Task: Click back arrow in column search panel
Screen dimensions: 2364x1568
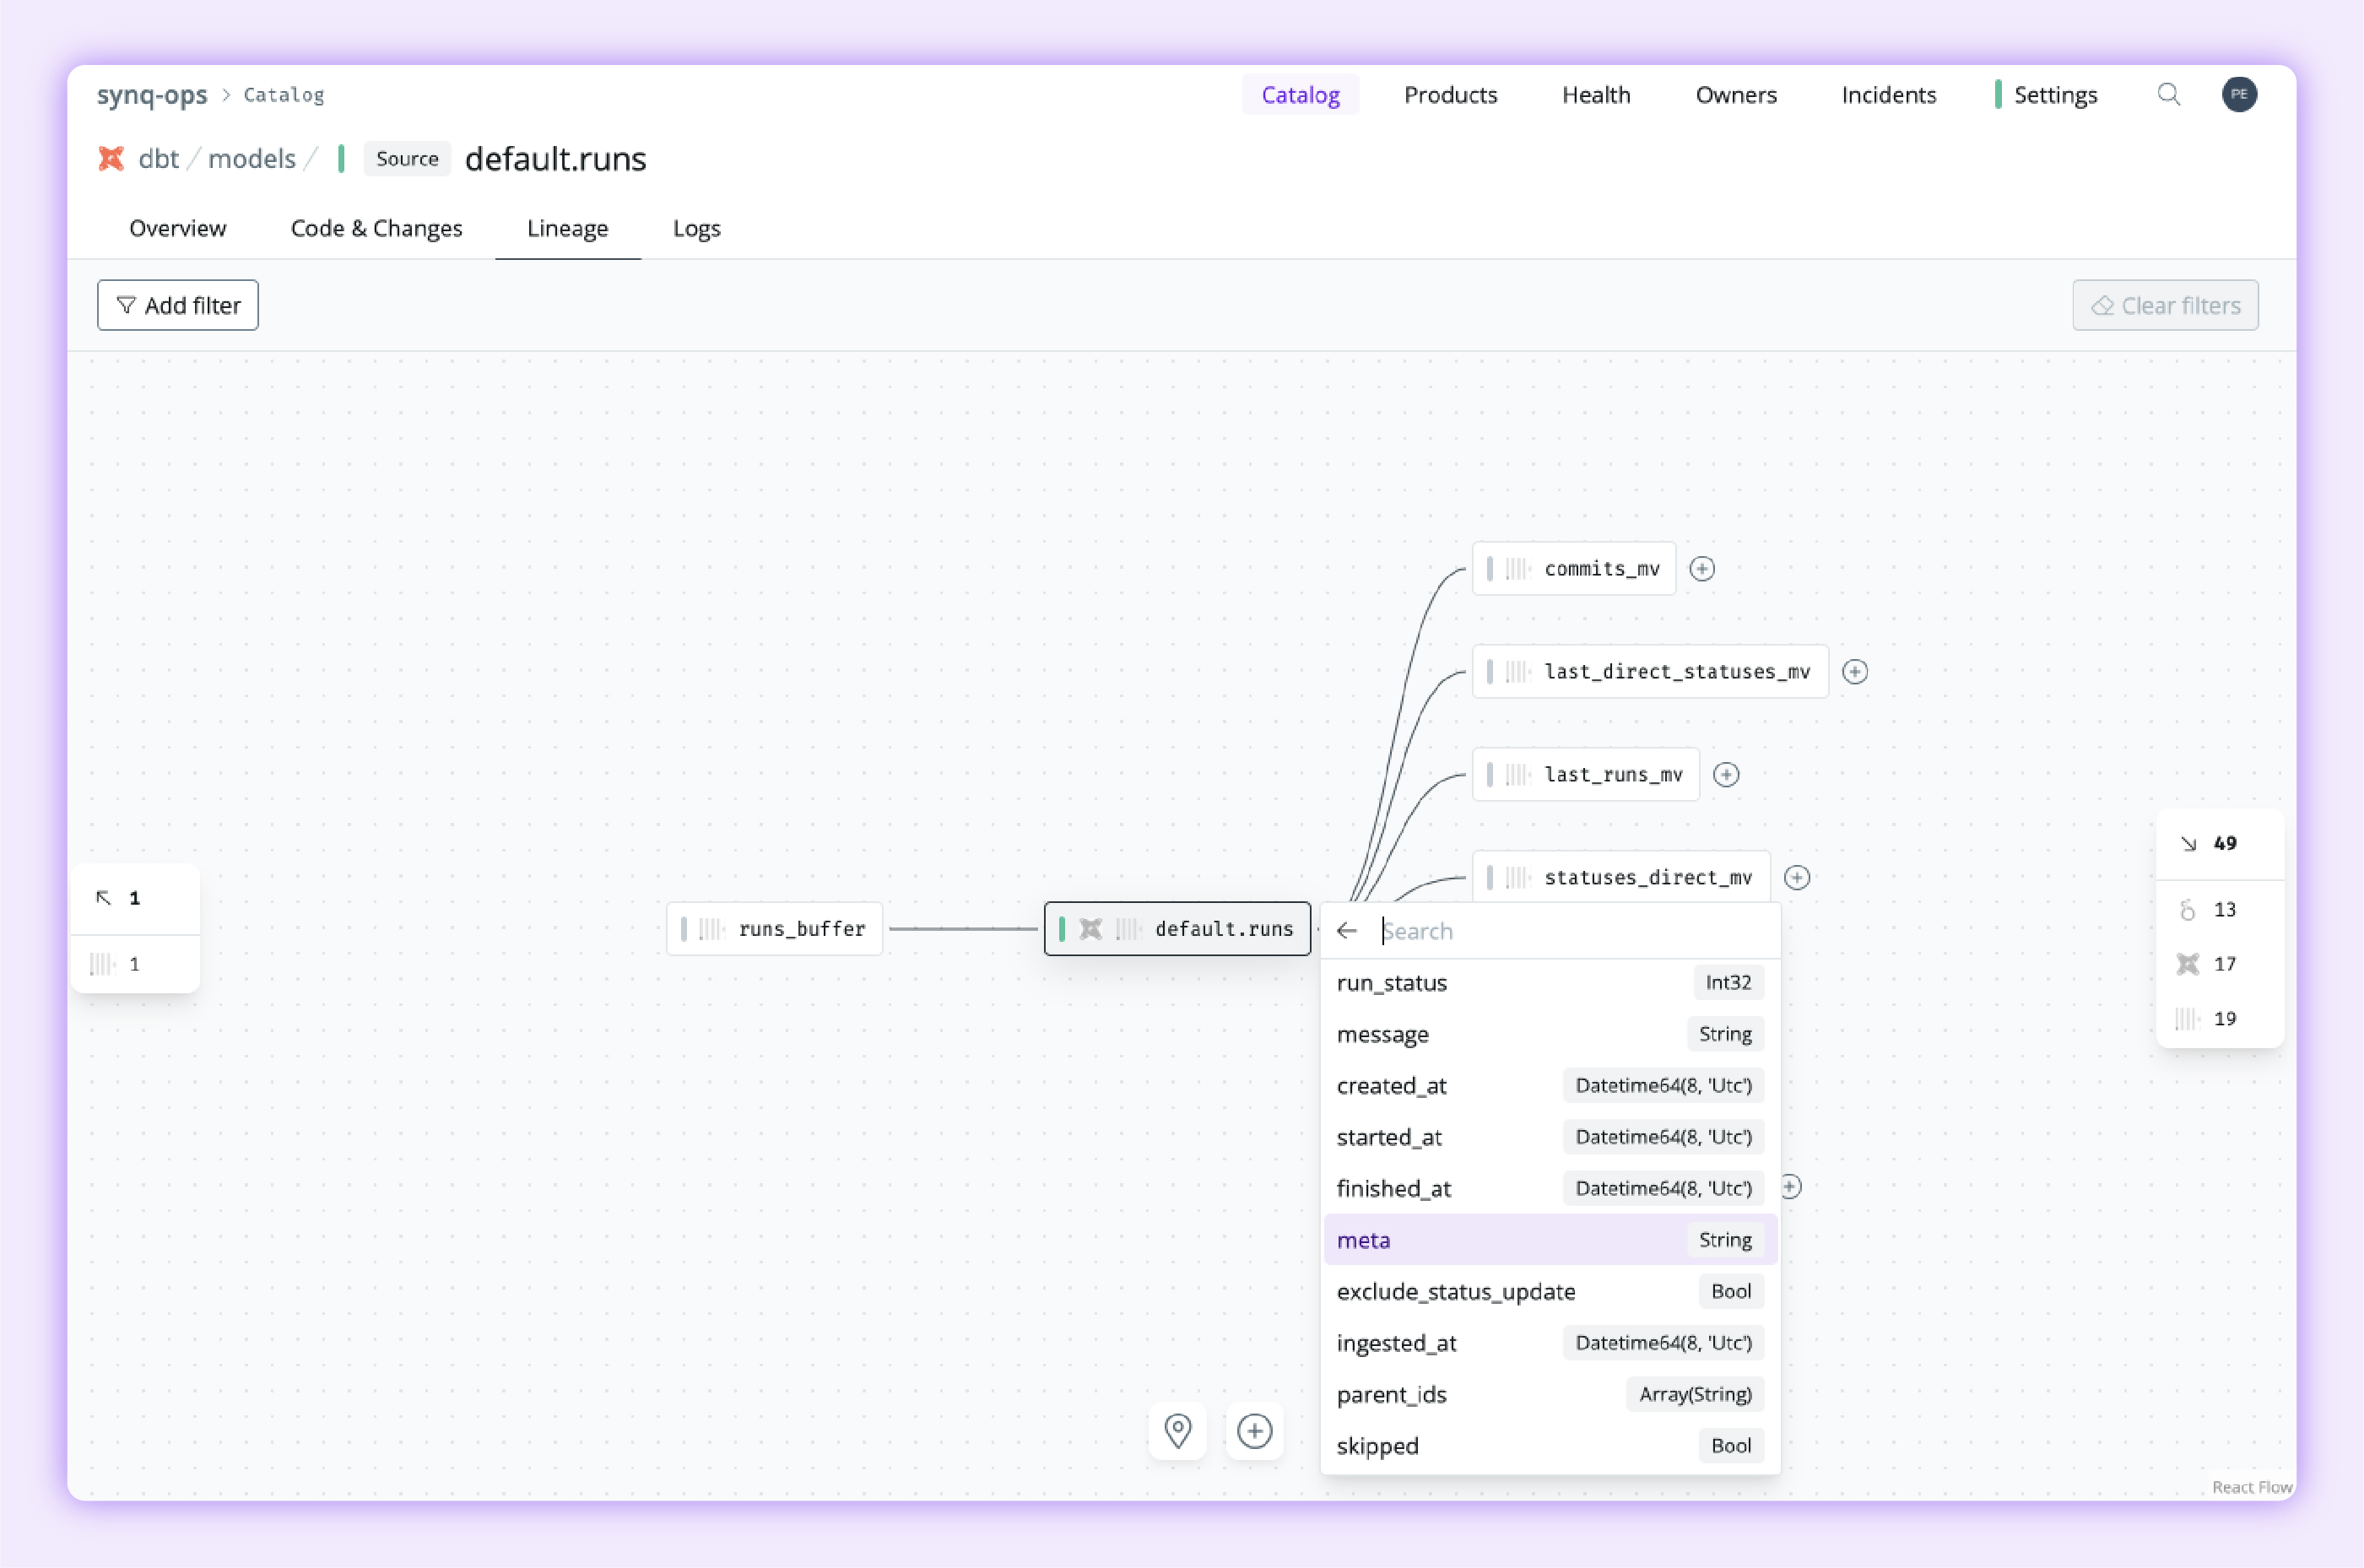Action: pos(1346,930)
